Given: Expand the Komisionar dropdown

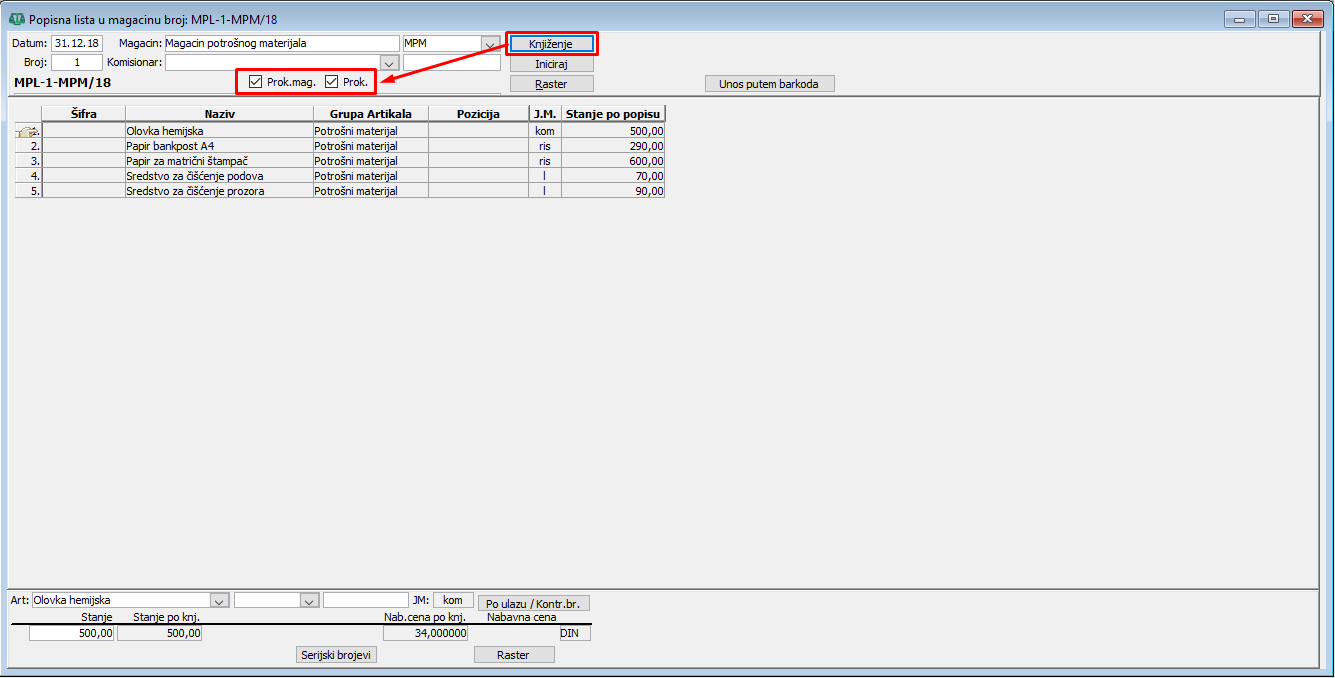Looking at the screenshot, I should [x=390, y=63].
